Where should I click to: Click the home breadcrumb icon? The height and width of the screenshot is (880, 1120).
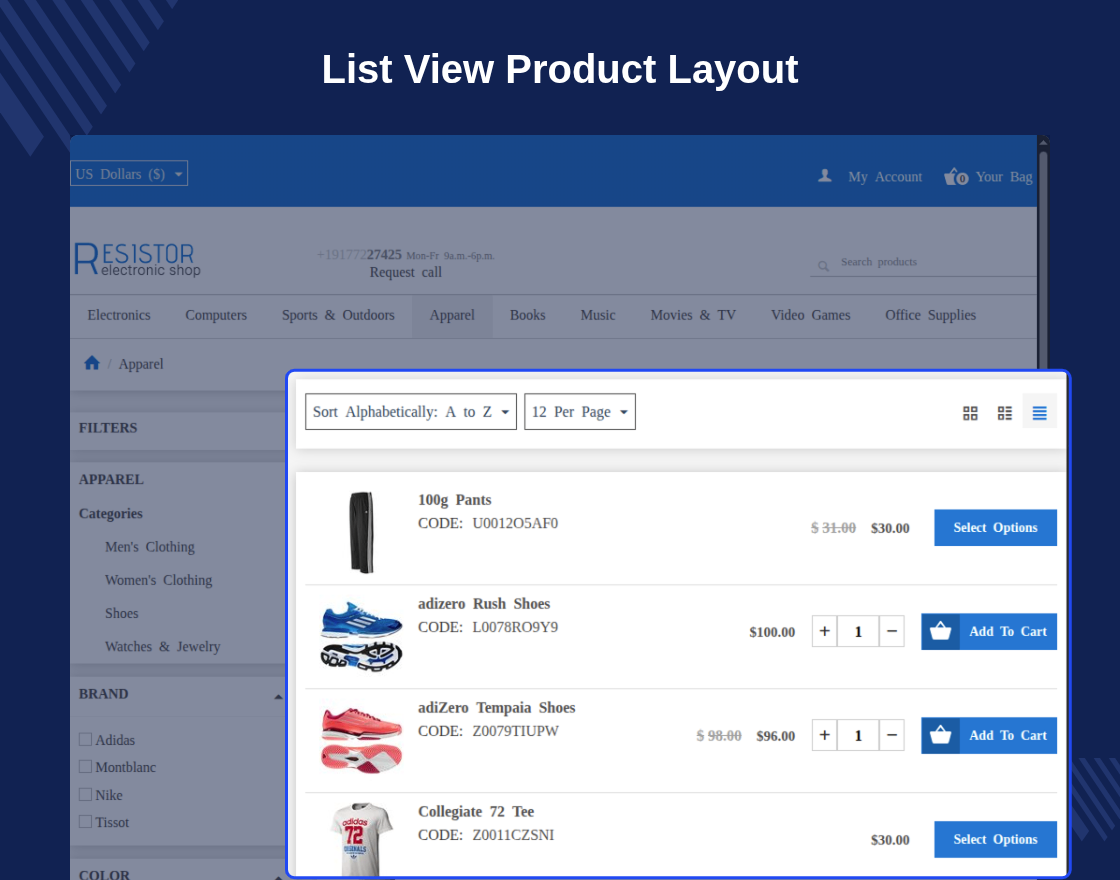(x=91, y=363)
